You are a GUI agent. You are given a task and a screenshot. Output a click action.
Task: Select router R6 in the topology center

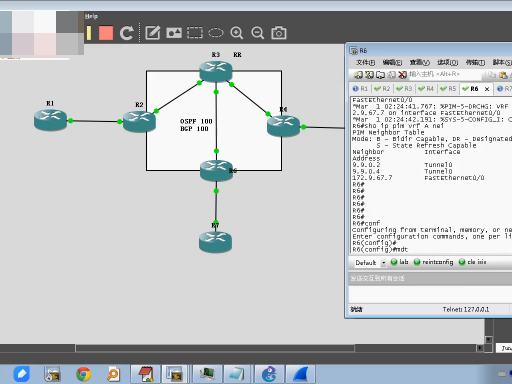pyautogui.click(x=216, y=170)
